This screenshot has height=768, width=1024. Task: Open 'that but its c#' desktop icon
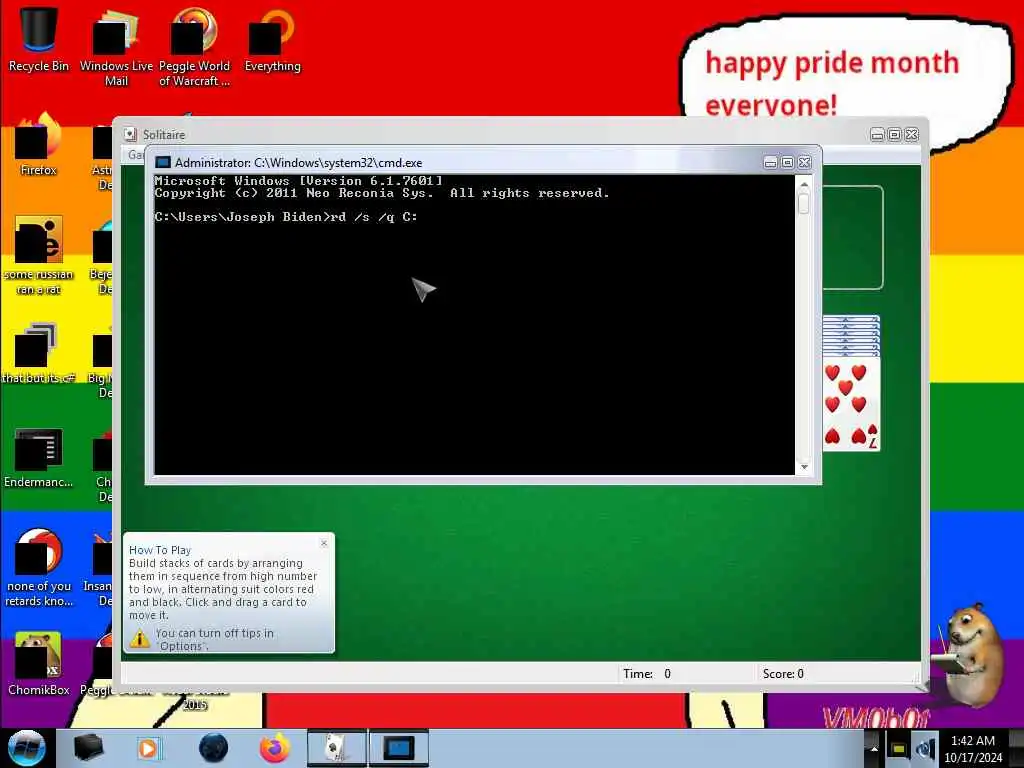pyautogui.click(x=39, y=351)
